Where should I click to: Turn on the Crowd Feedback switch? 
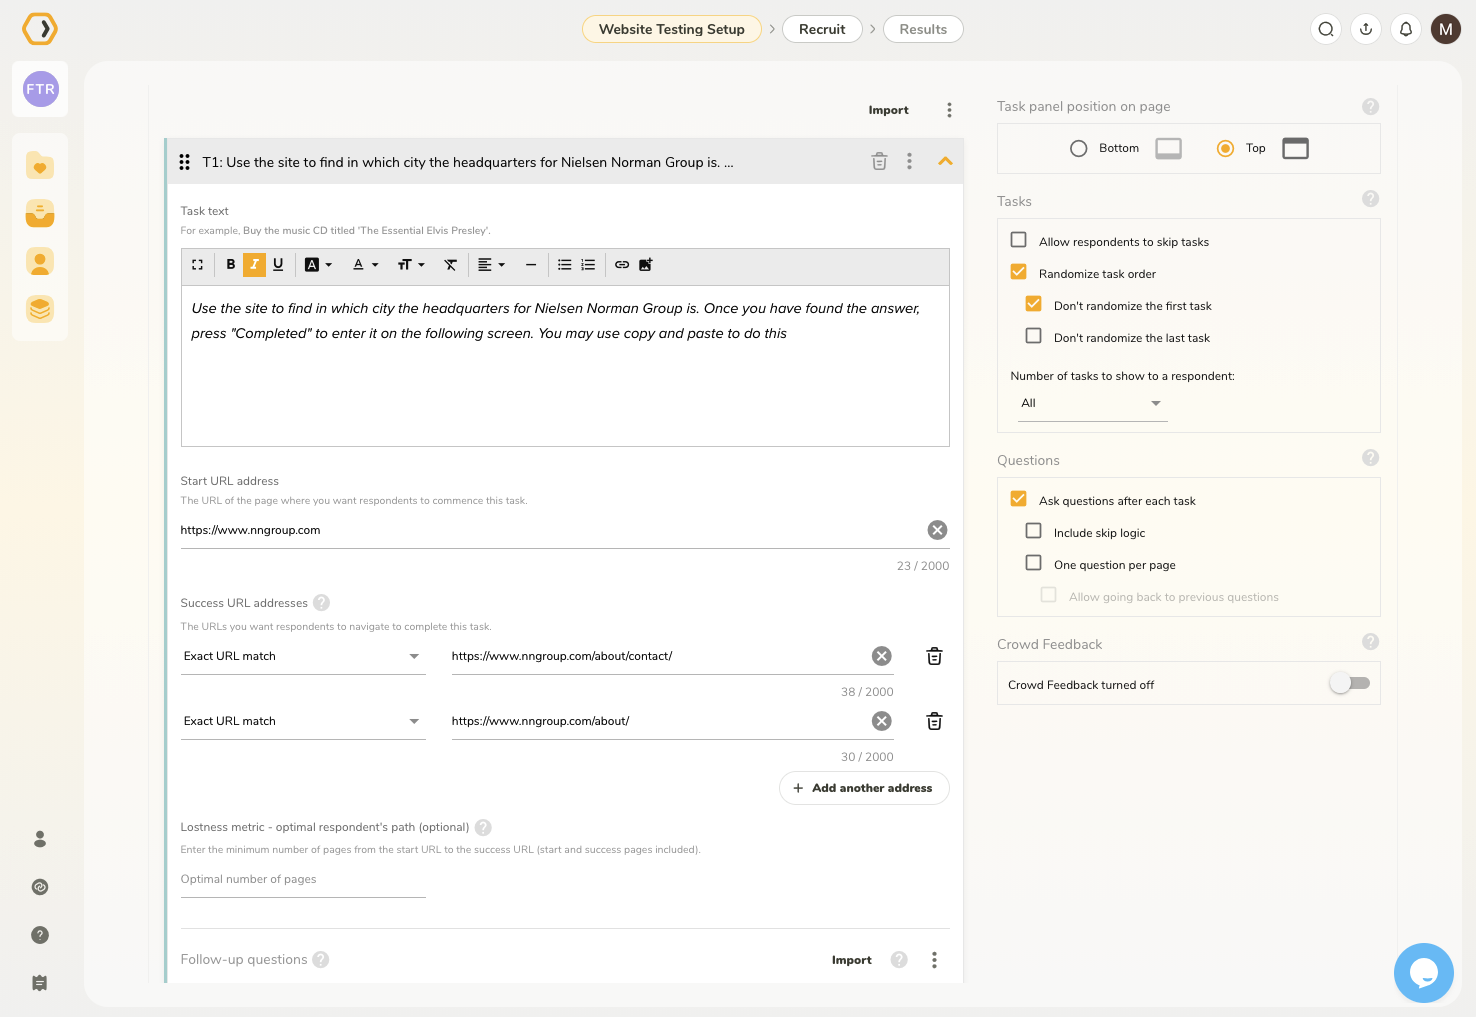pyautogui.click(x=1350, y=683)
